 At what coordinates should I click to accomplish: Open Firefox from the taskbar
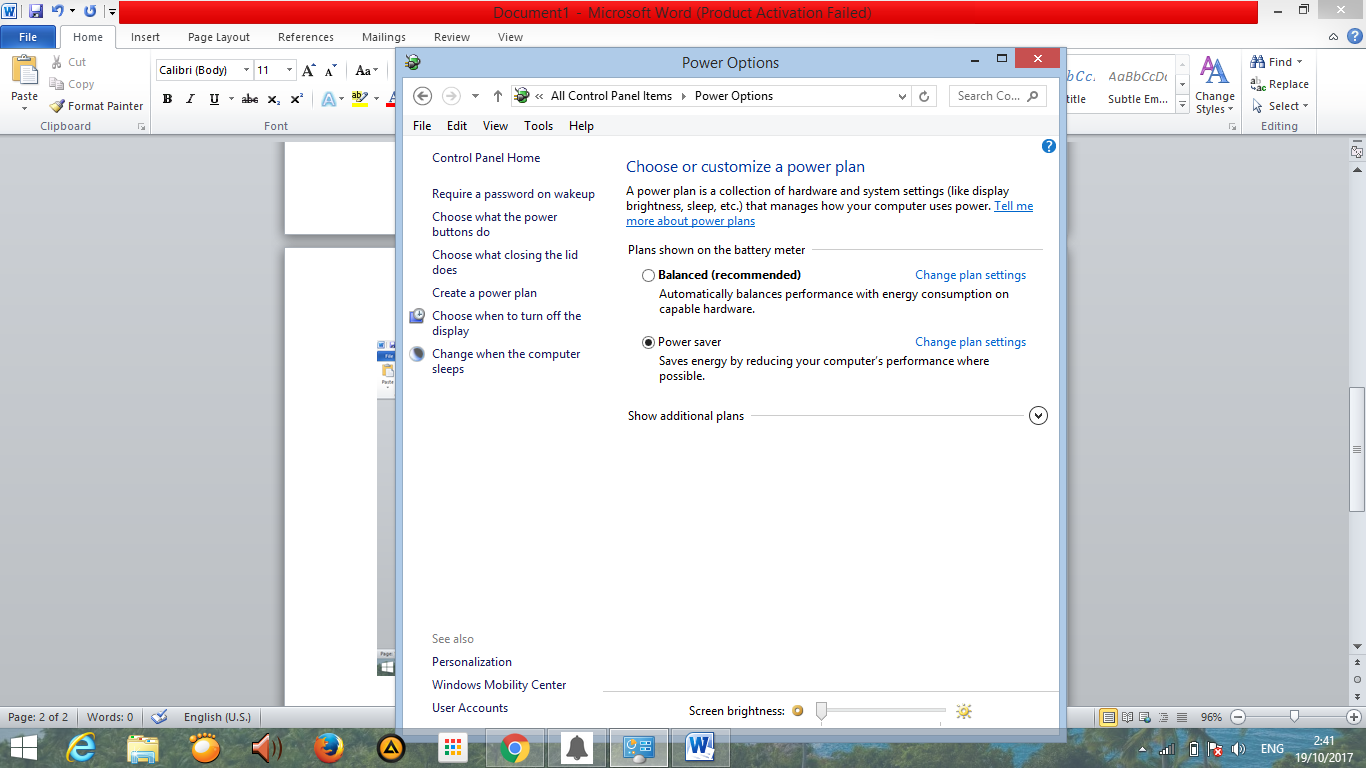(329, 747)
